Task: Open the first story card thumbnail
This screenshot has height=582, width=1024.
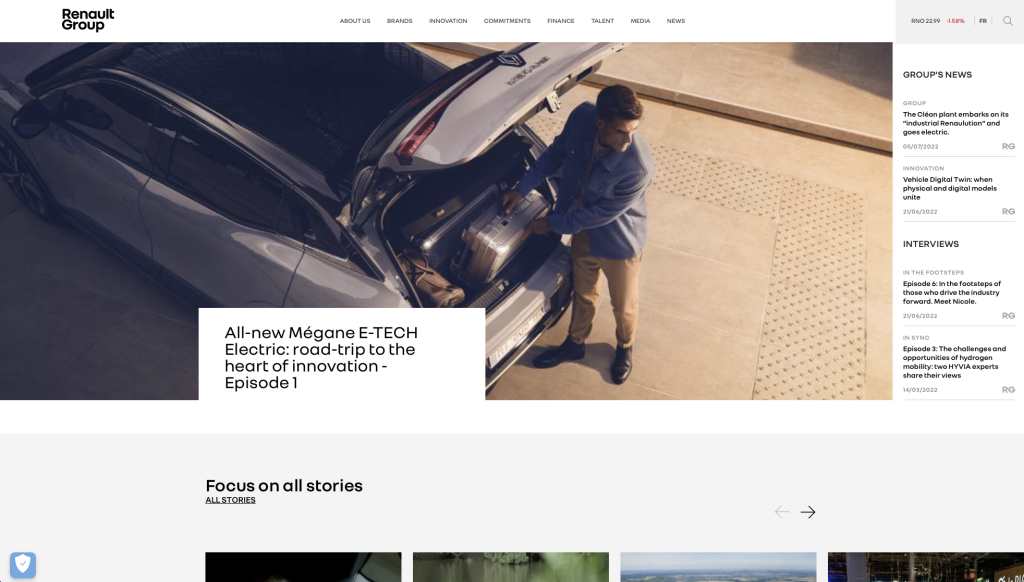Action: [303, 567]
